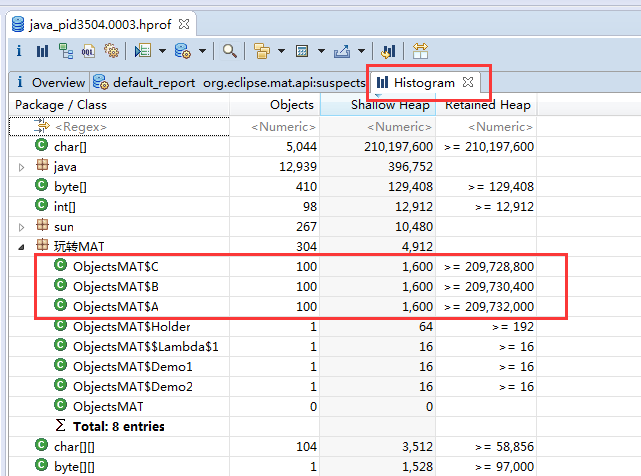This screenshot has width=641, height=476.
Task: Click the rightmost toolbar columns icon
Action: (x=420, y=51)
